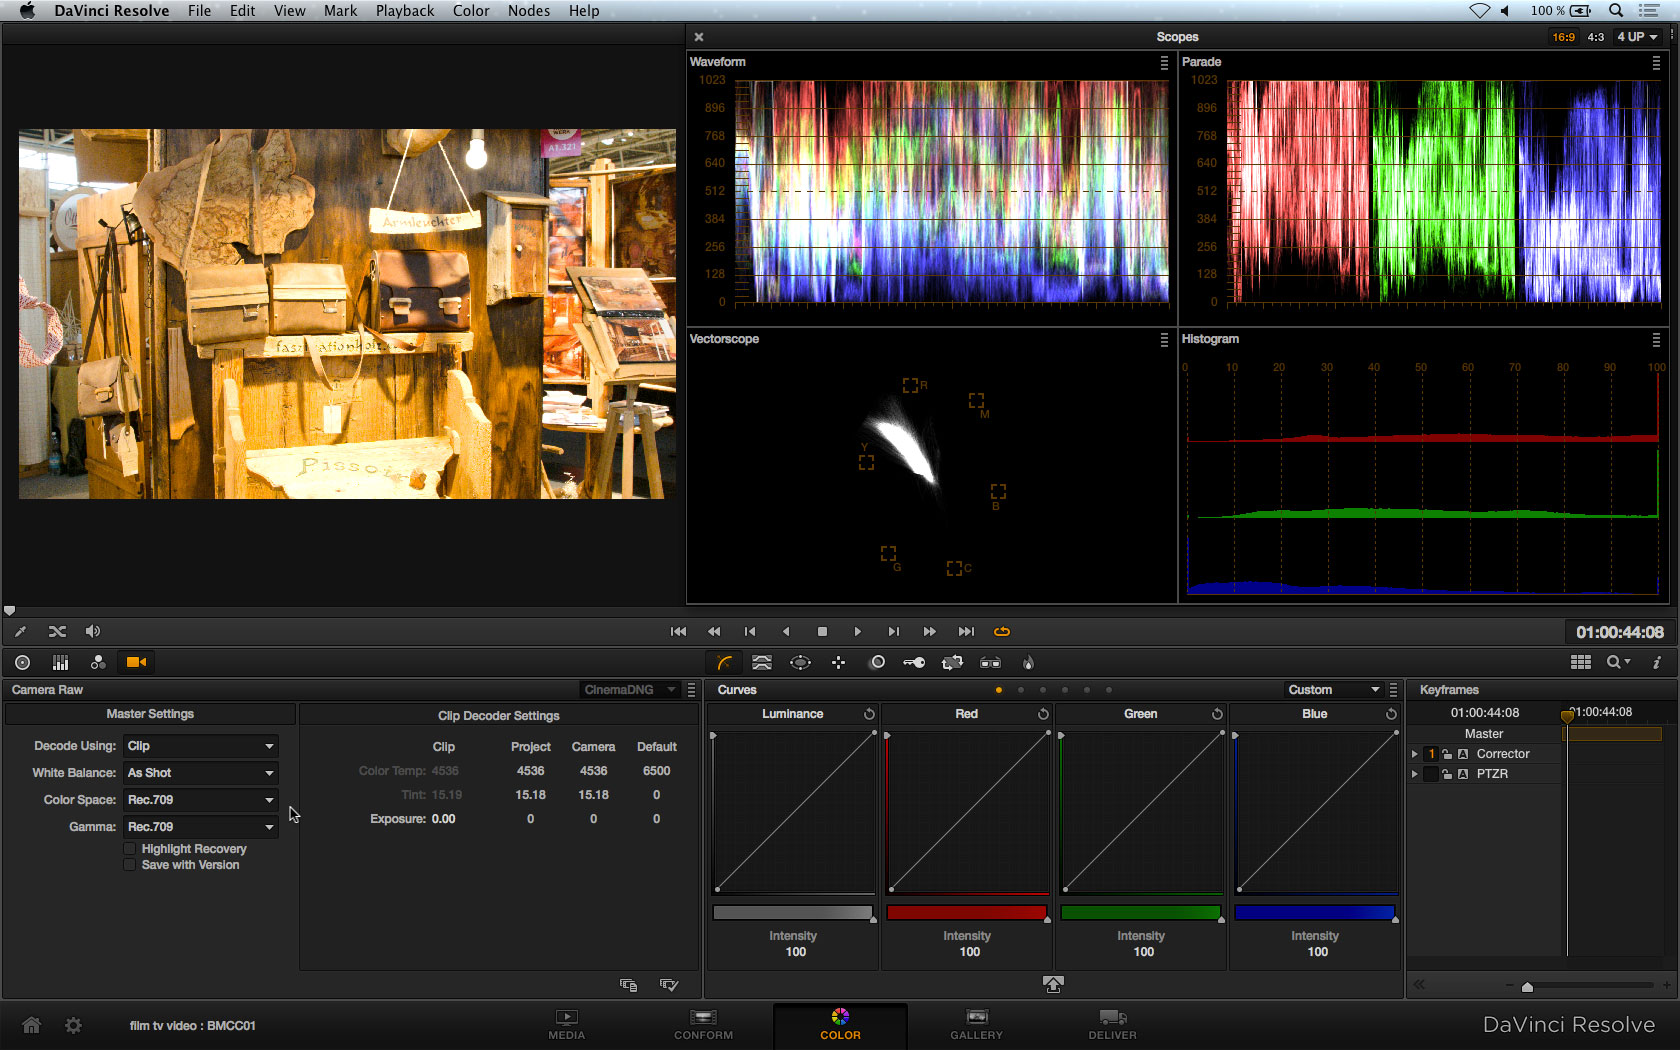This screenshot has width=1680, height=1050.
Task: Open the White Balance dropdown
Action: 200,773
